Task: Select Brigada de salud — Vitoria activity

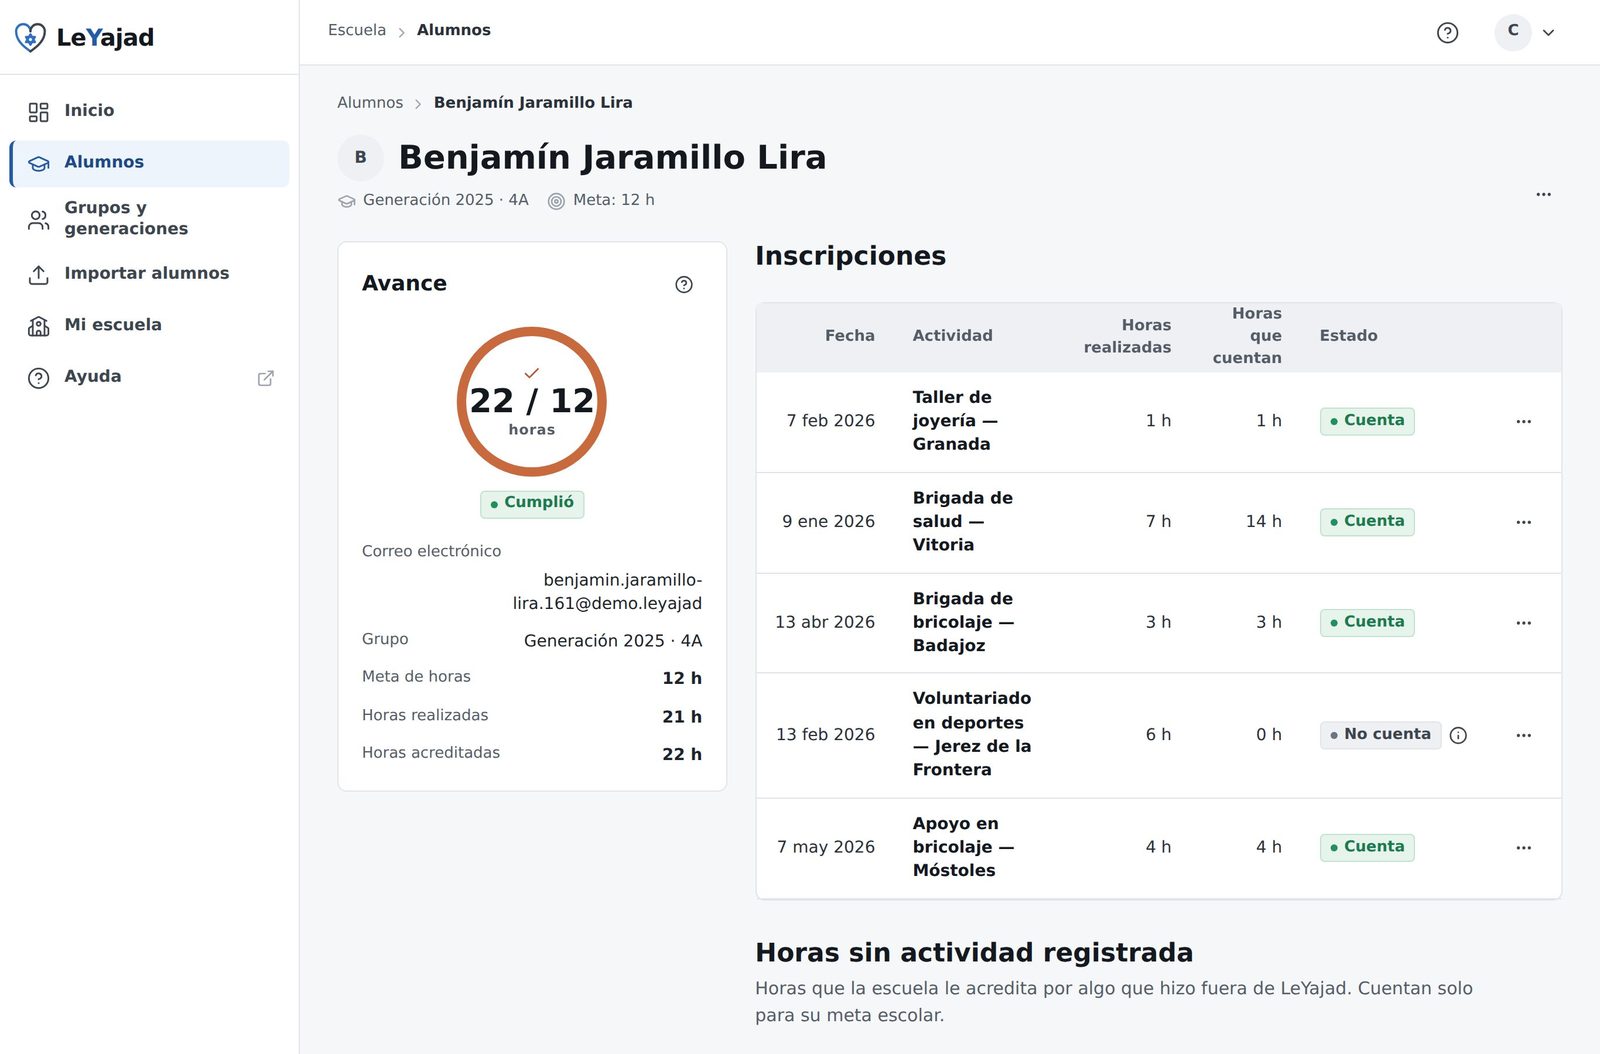Action: [962, 522]
